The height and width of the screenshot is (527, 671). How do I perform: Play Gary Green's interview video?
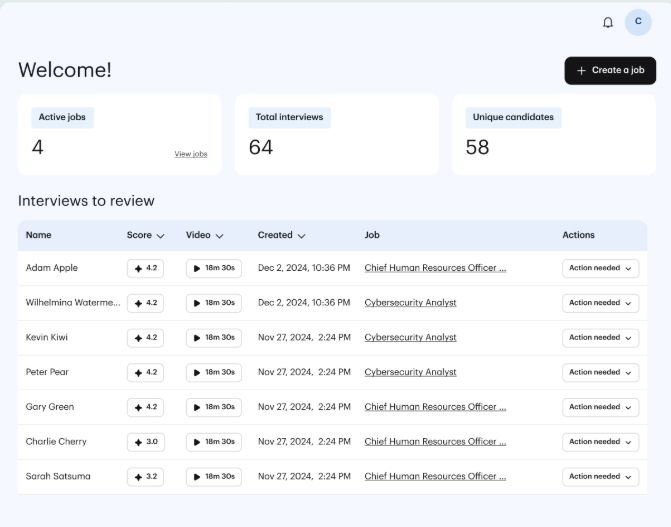click(x=213, y=407)
